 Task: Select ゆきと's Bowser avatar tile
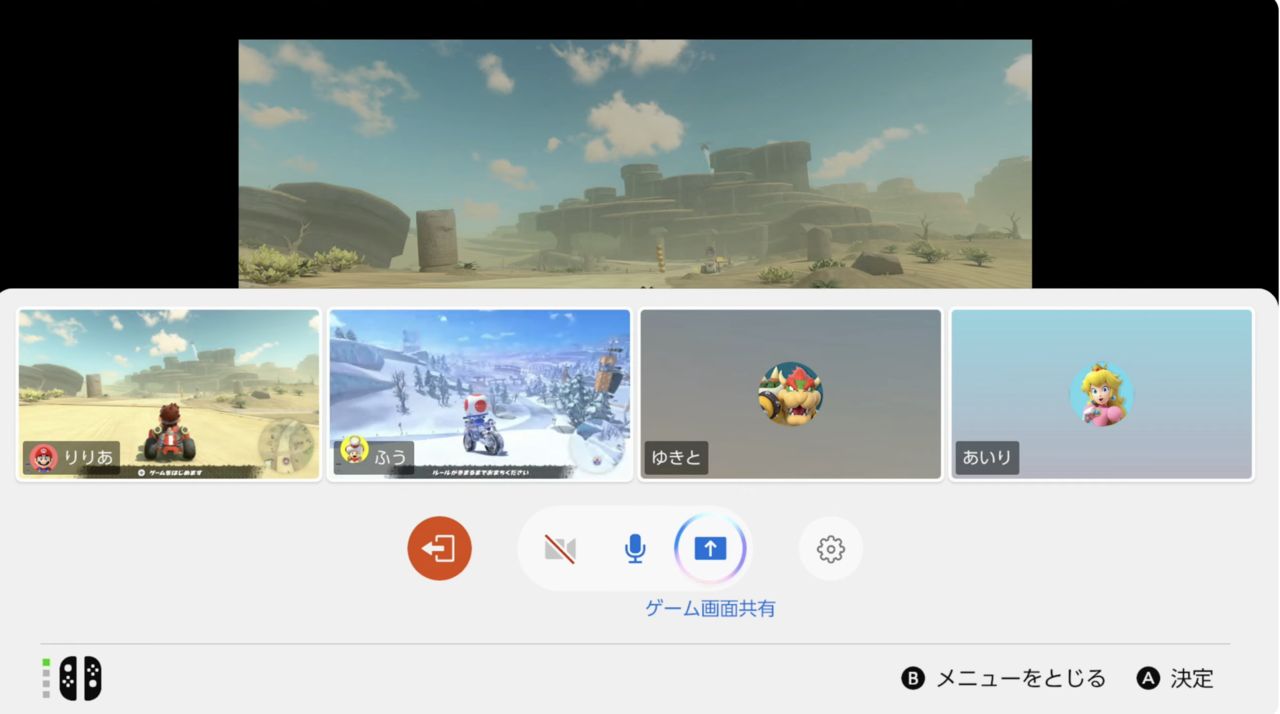[x=791, y=394]
